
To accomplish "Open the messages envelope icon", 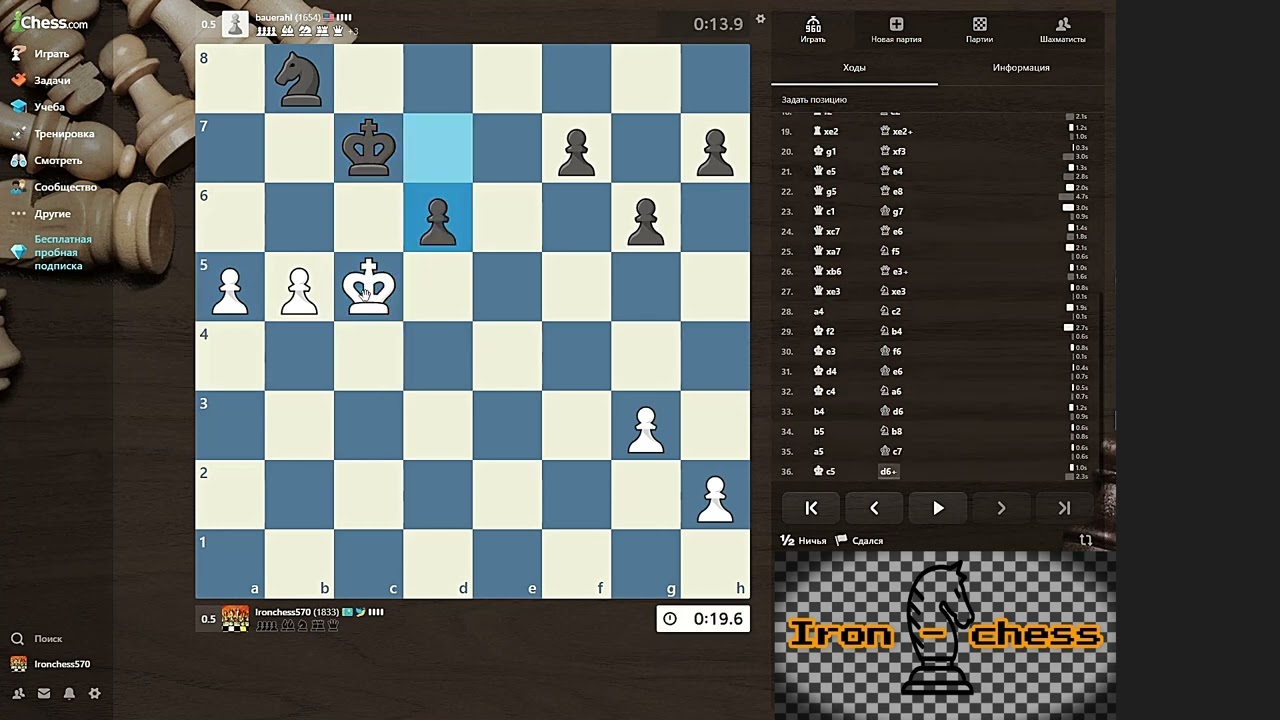I will click(x=44, y=693).
